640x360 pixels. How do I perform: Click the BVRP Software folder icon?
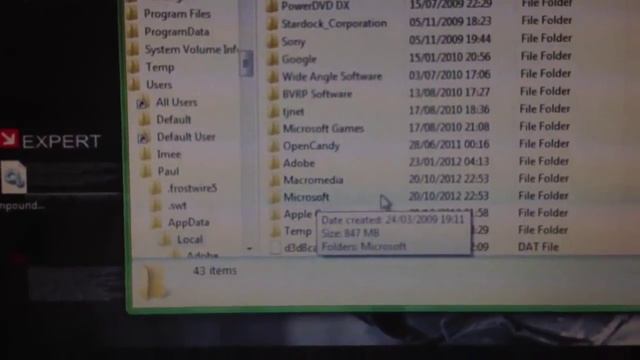coord(273,94)
